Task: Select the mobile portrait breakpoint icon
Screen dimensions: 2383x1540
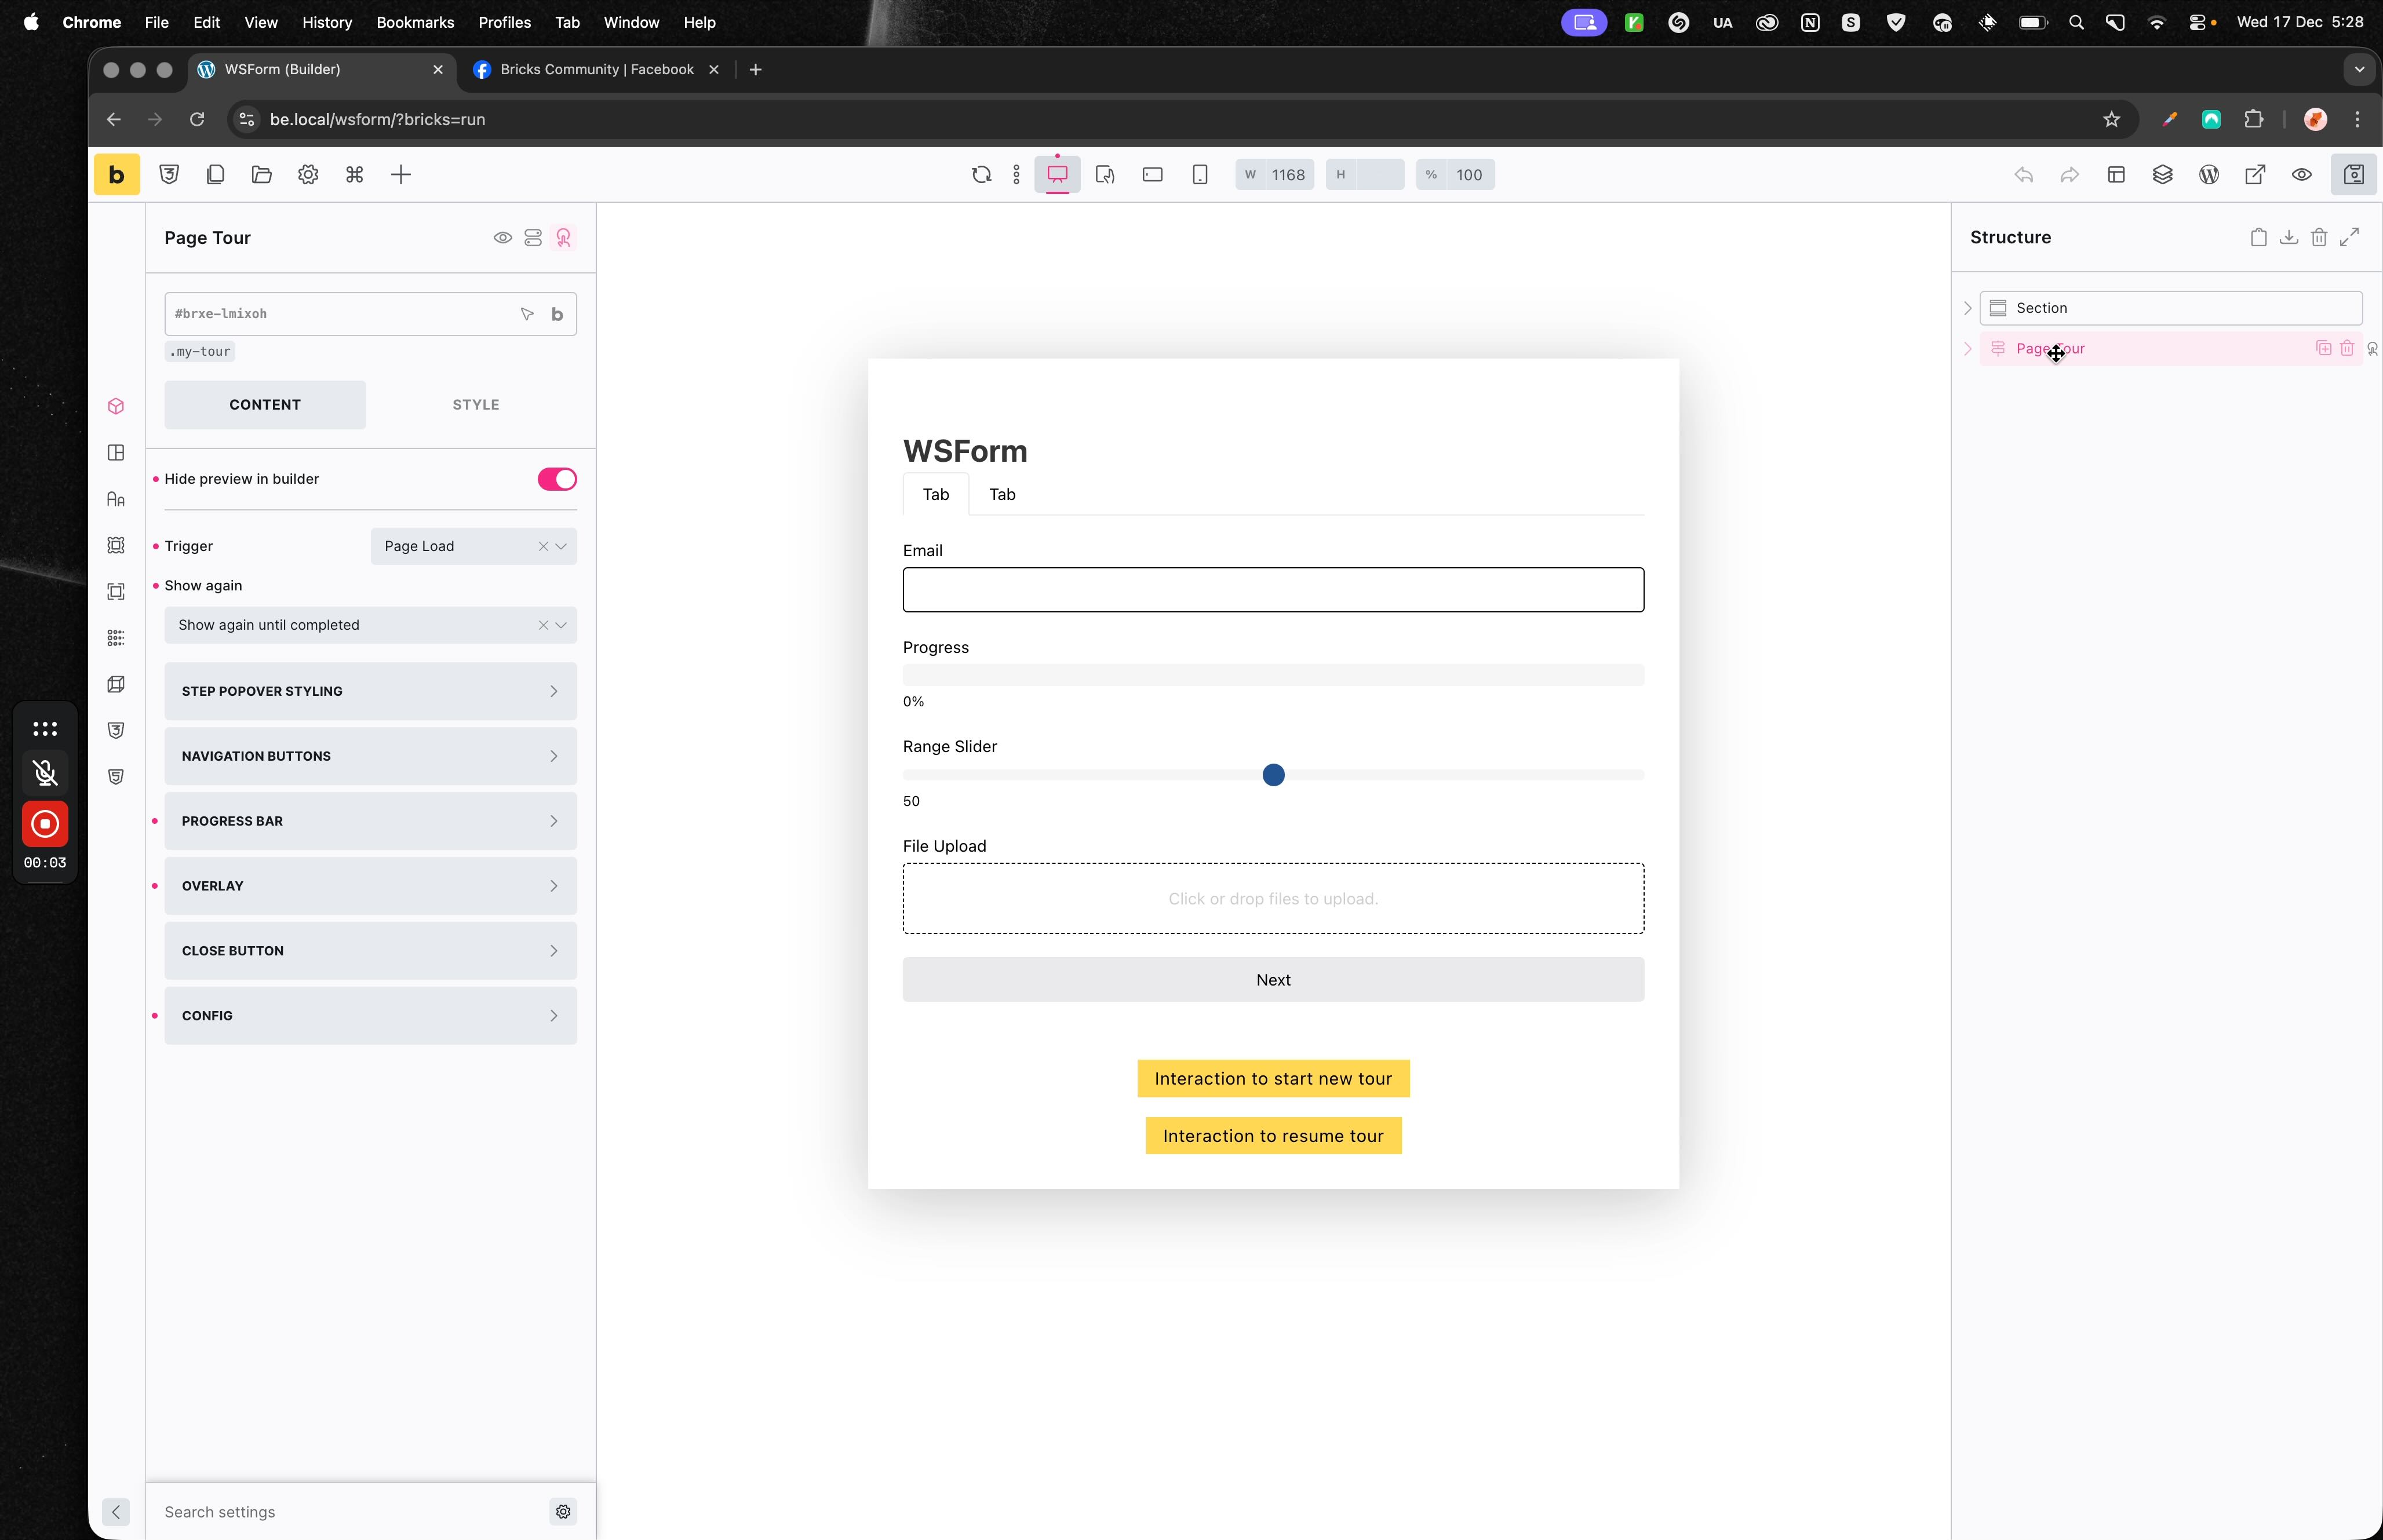Action: point(1200,175)
